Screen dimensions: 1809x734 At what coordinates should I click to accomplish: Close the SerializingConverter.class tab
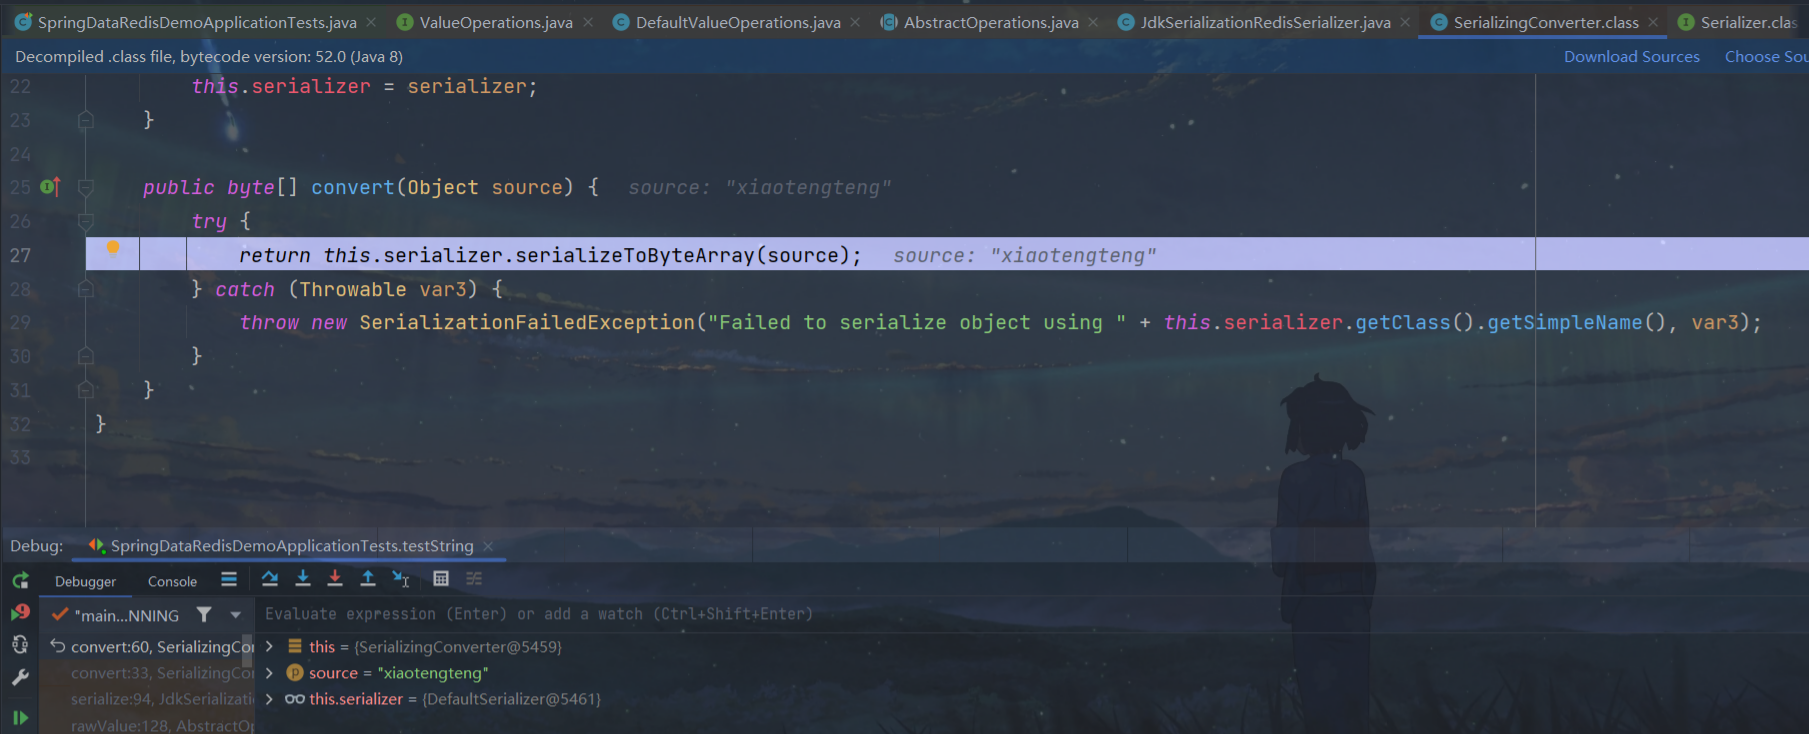[x=1653, y=22]
